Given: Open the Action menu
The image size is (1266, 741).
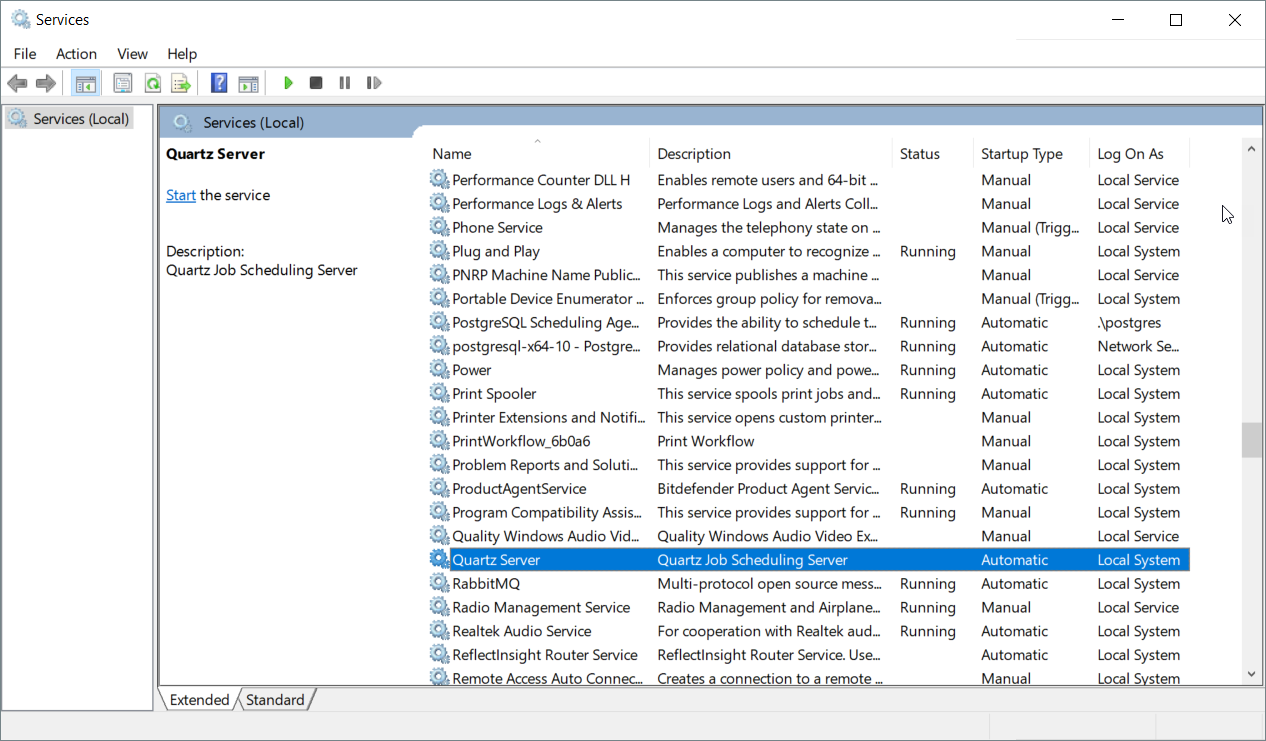Looking at the screenshot, I should click(x=76, y=54).
